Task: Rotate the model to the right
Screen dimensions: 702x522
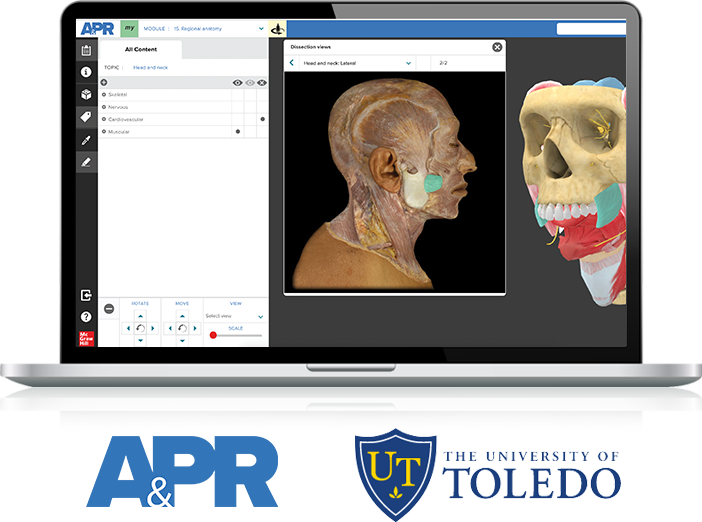Action: click(x=153, y=328)
